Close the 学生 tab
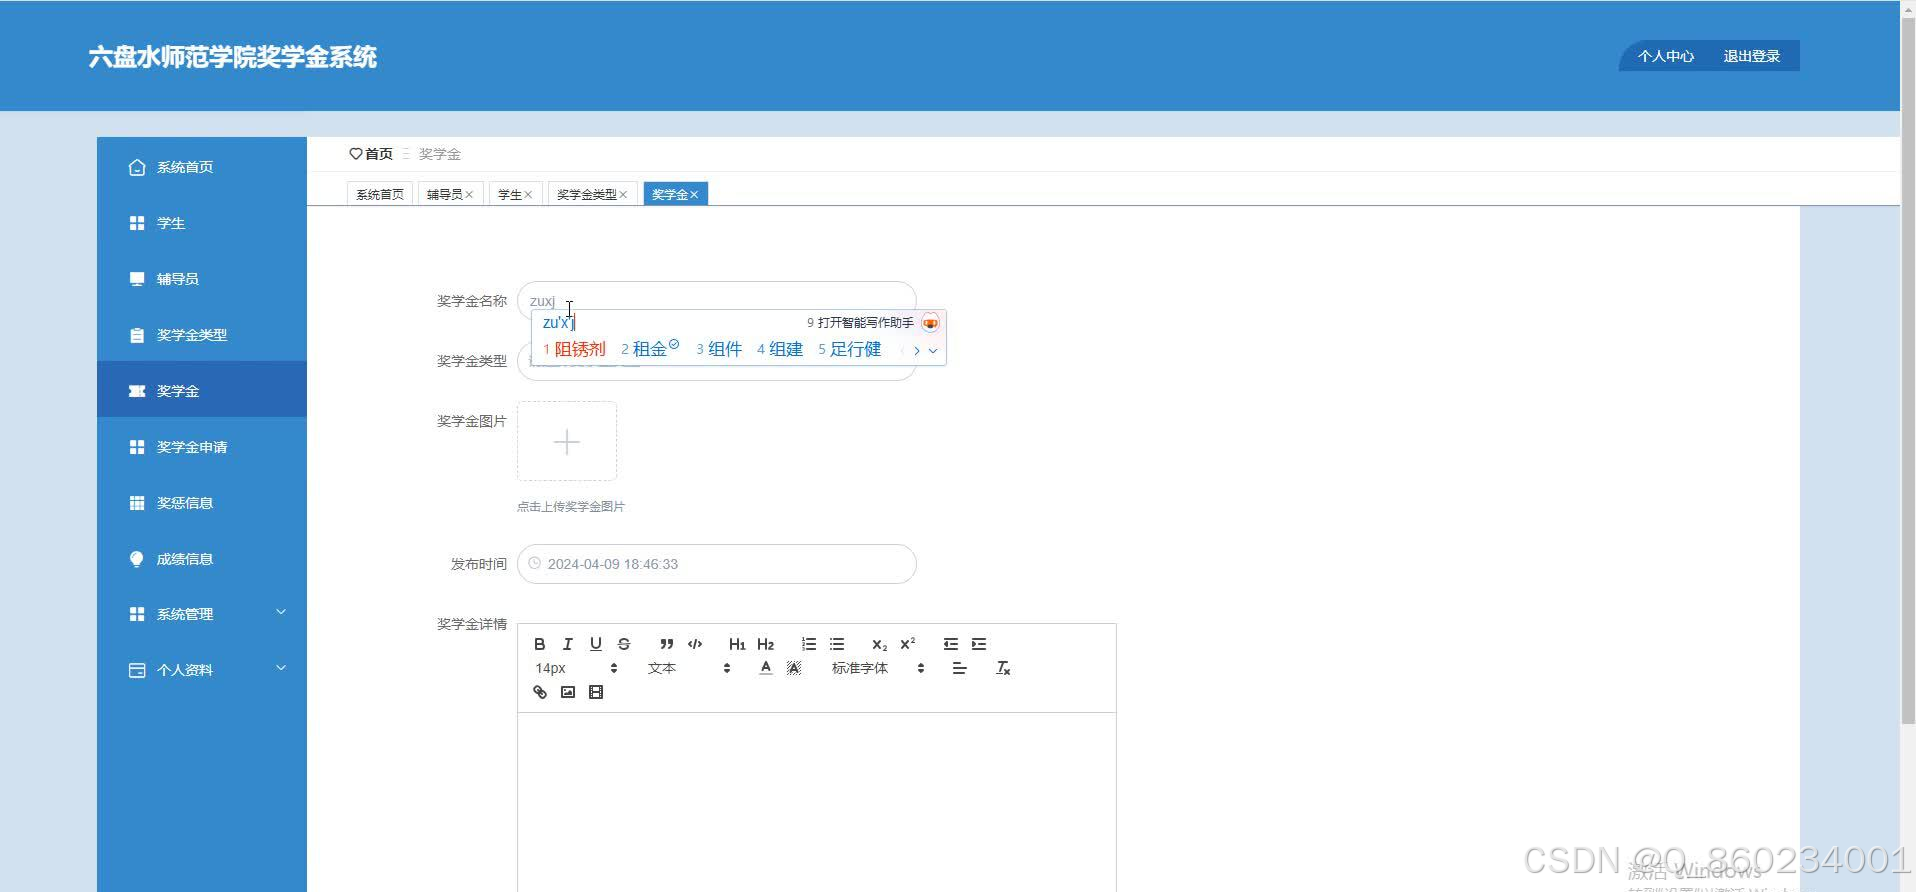Screen dimensions: 1916x892 [x=528, y=195]
